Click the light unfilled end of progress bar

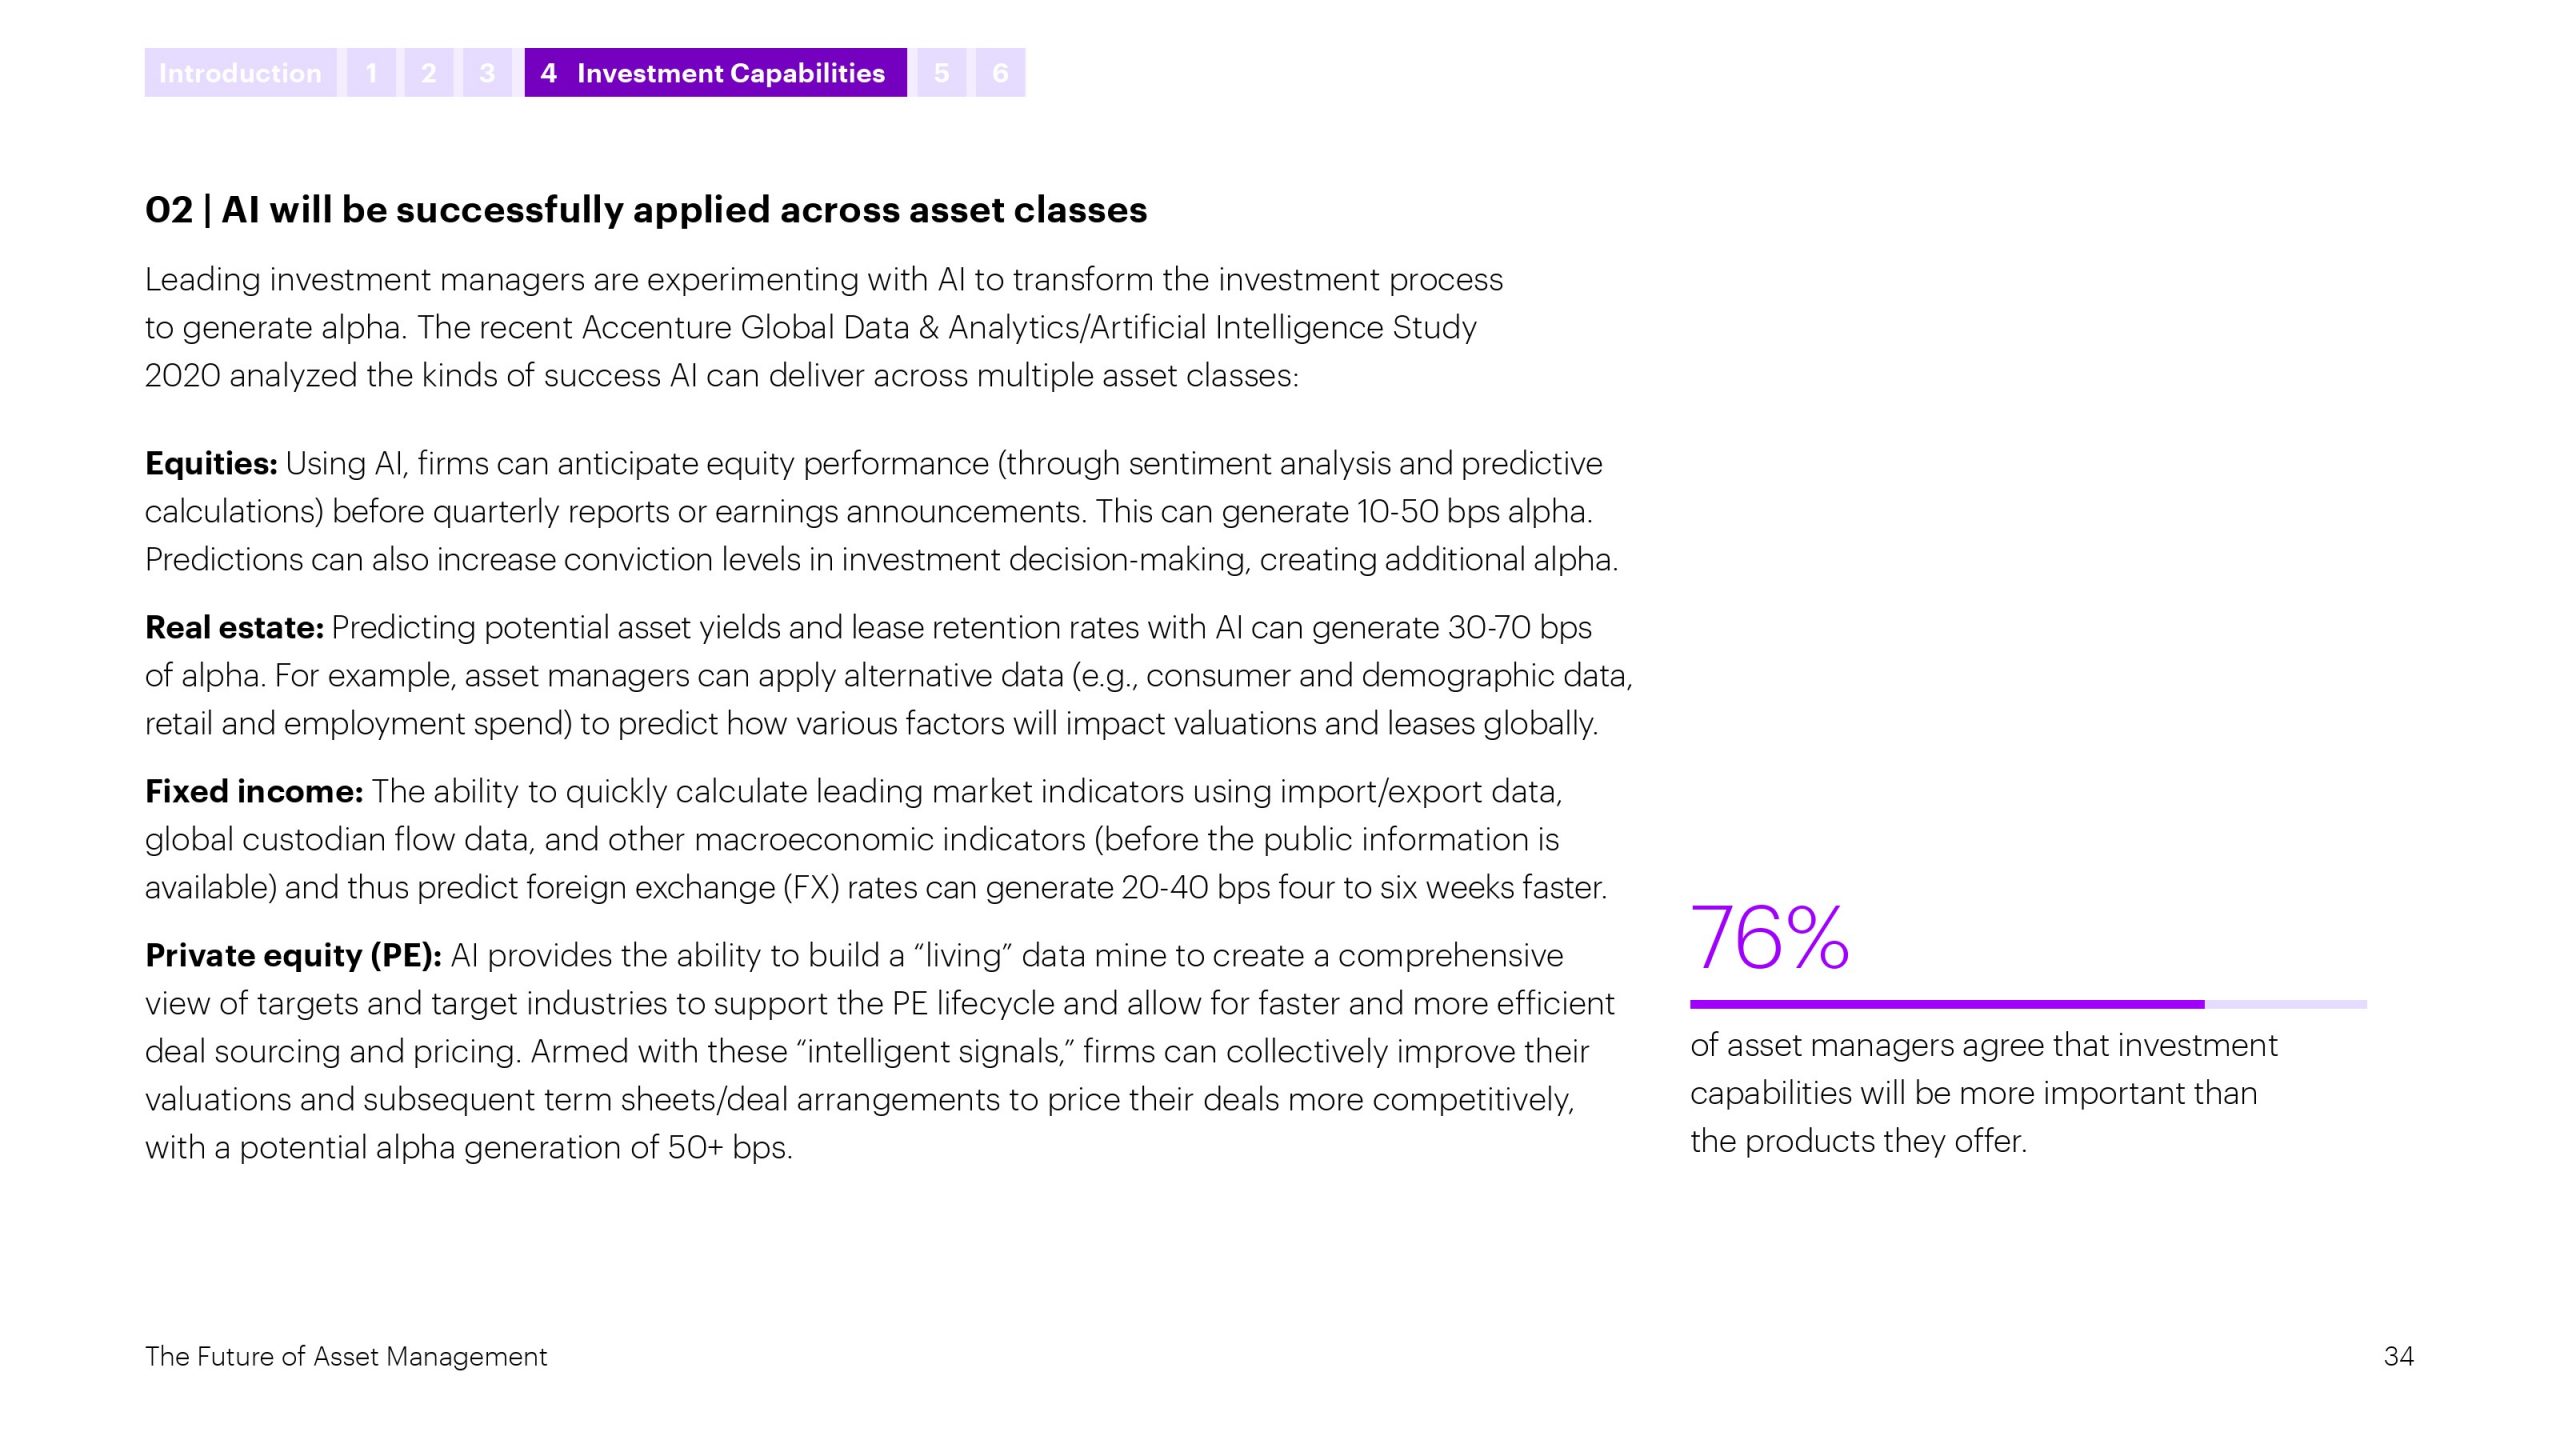(2285, 1004)
